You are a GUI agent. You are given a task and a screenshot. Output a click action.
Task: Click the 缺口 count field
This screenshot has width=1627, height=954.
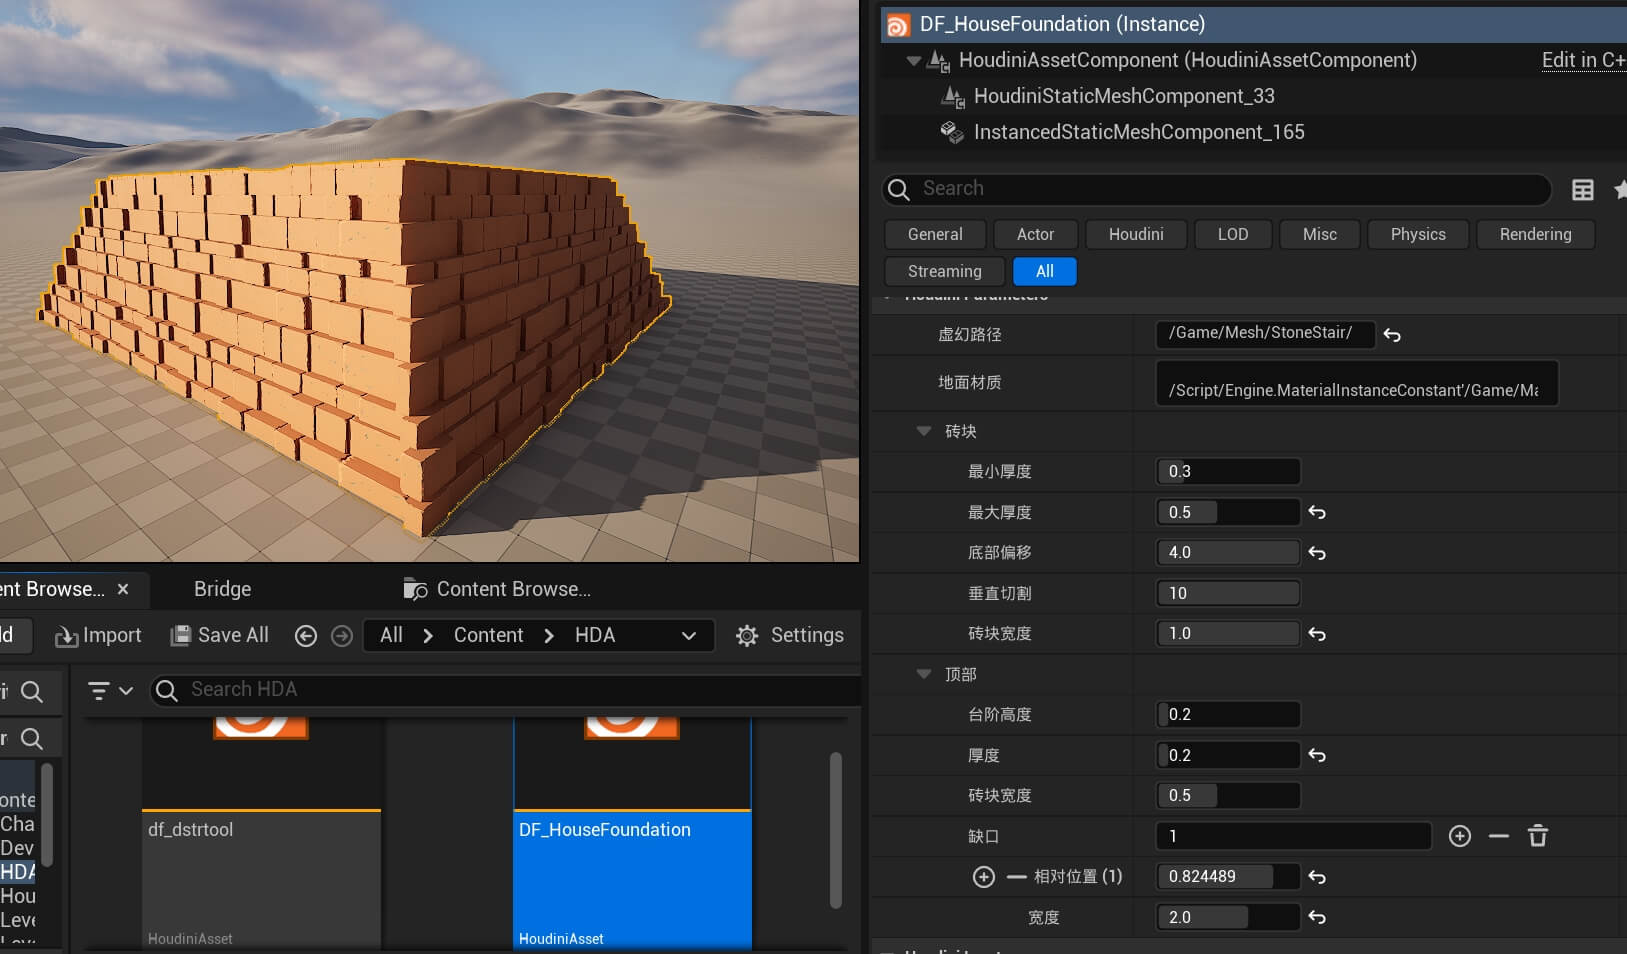[1294, 836]
